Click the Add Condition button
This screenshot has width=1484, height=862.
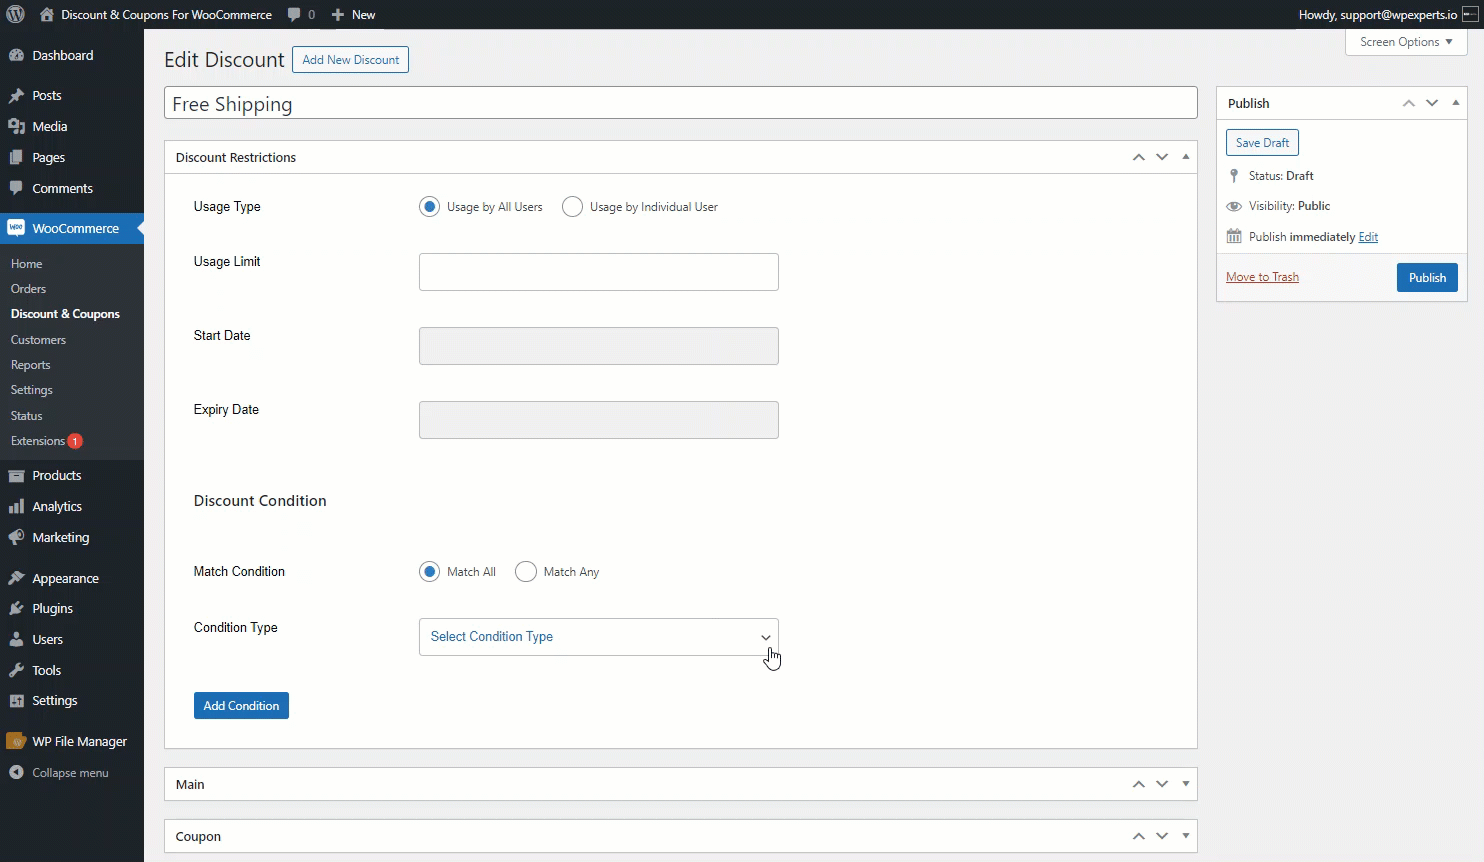coord(241,706)
